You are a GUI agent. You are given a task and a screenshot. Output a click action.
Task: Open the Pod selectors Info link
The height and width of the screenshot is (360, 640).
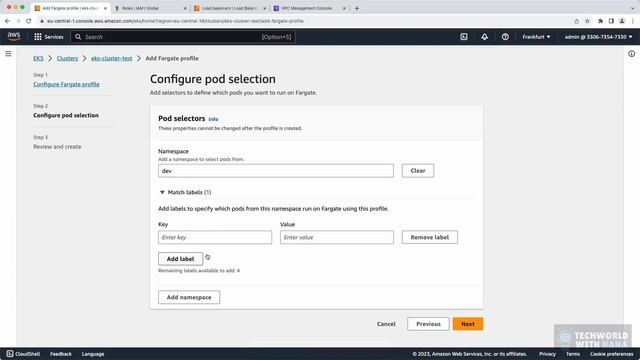pyautogui.click(x=213, y=119)
